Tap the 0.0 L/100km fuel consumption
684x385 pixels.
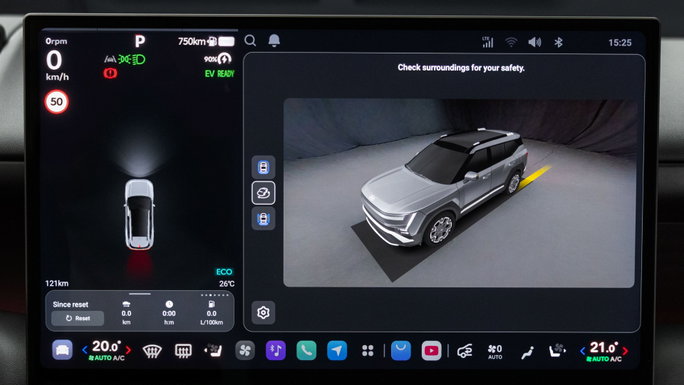[212, 313]
